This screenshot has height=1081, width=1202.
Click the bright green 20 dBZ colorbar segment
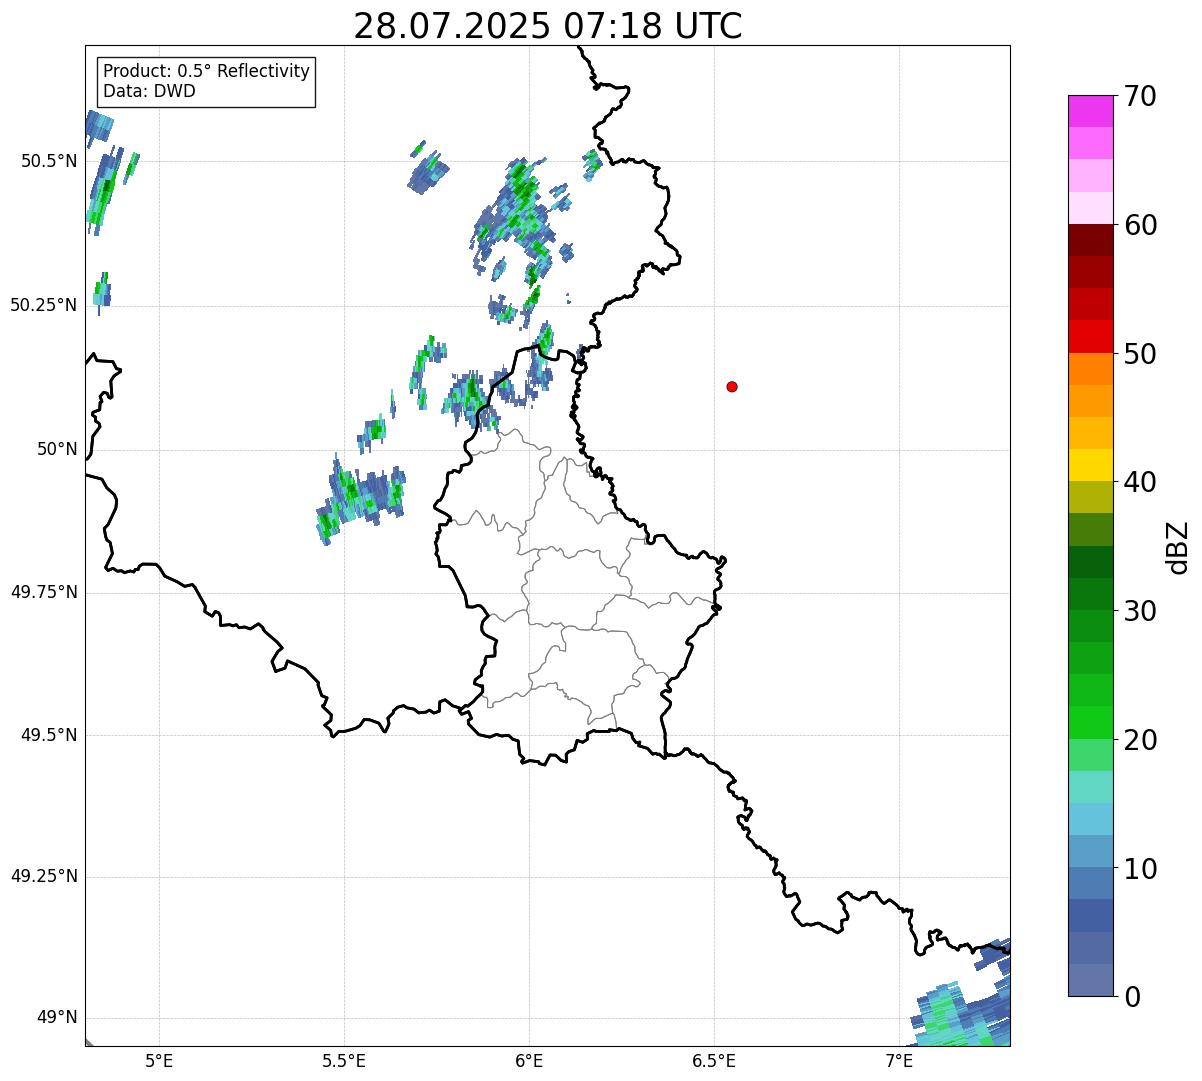tap(1091, 722)
